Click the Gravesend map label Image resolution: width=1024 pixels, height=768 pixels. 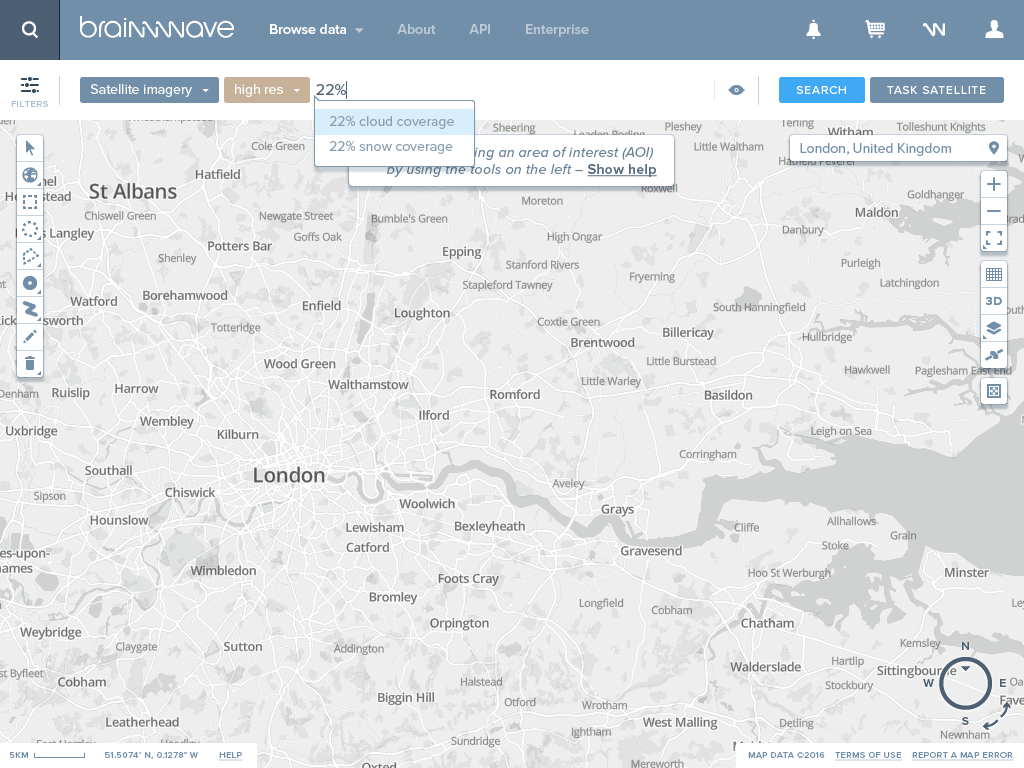[x=651, y=551]
